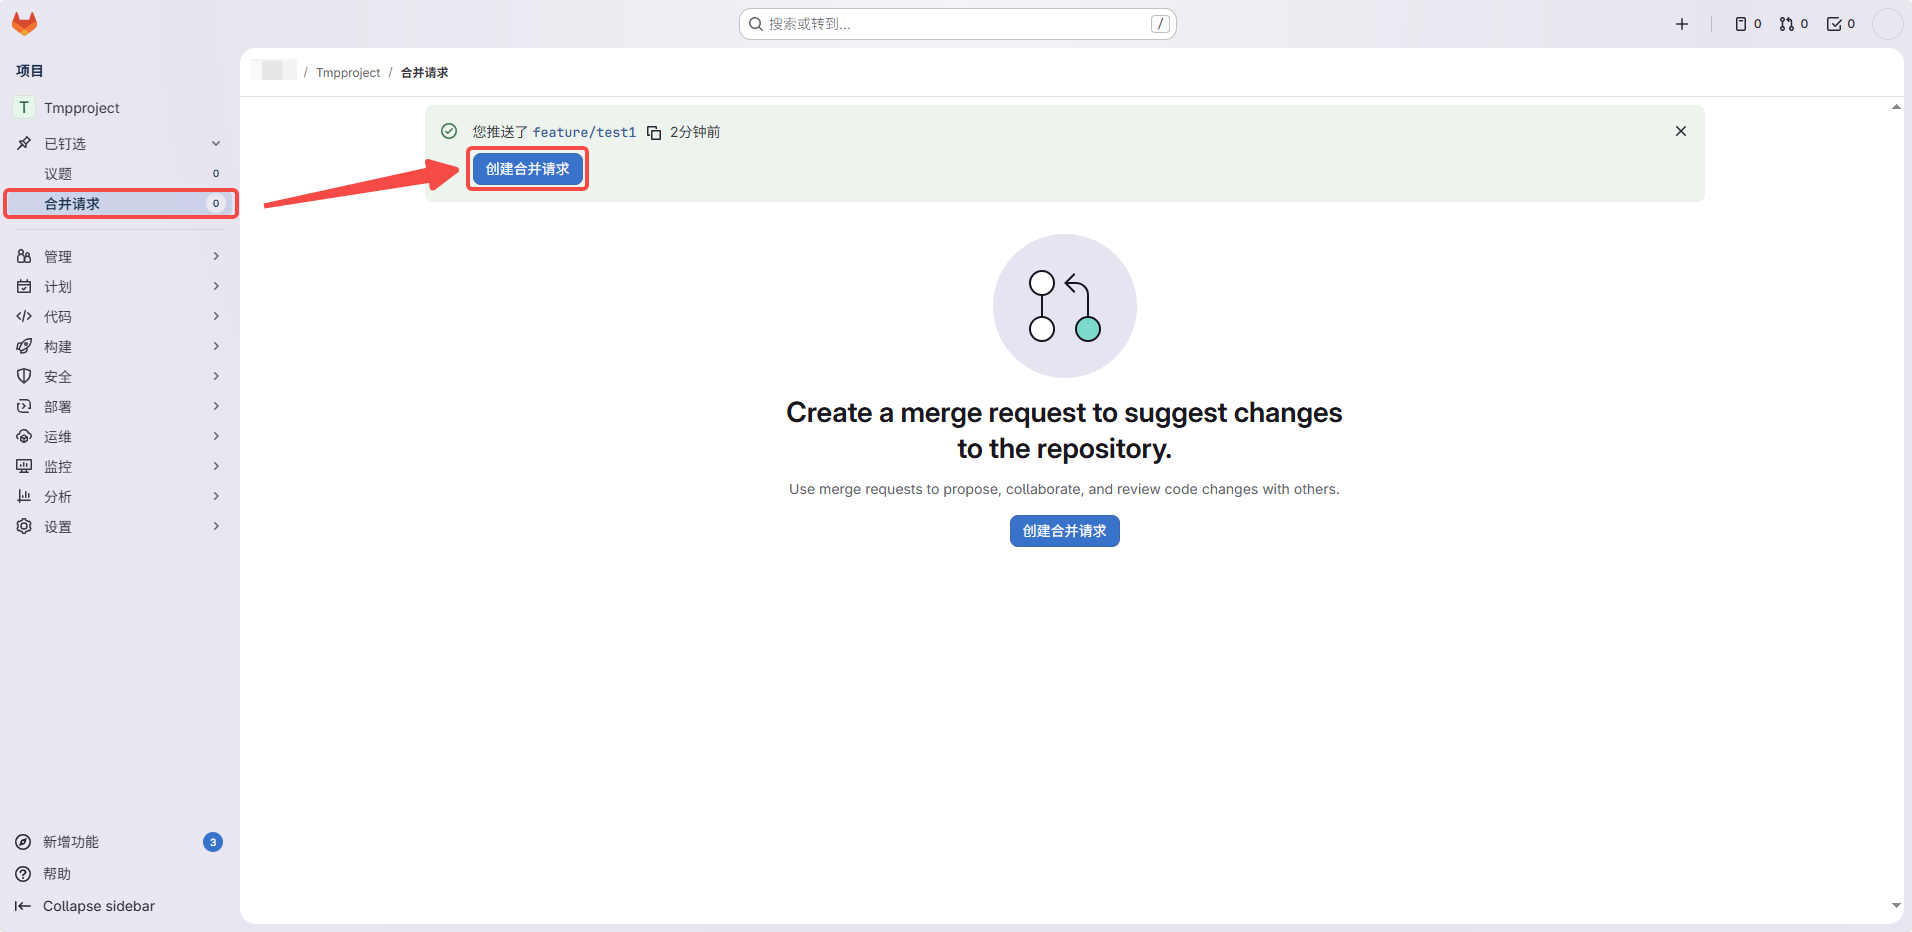The height and width of the screenshot is (932, 1912).
Task: Click the GitLab fox logo
Action: click(x=24, y=24)
